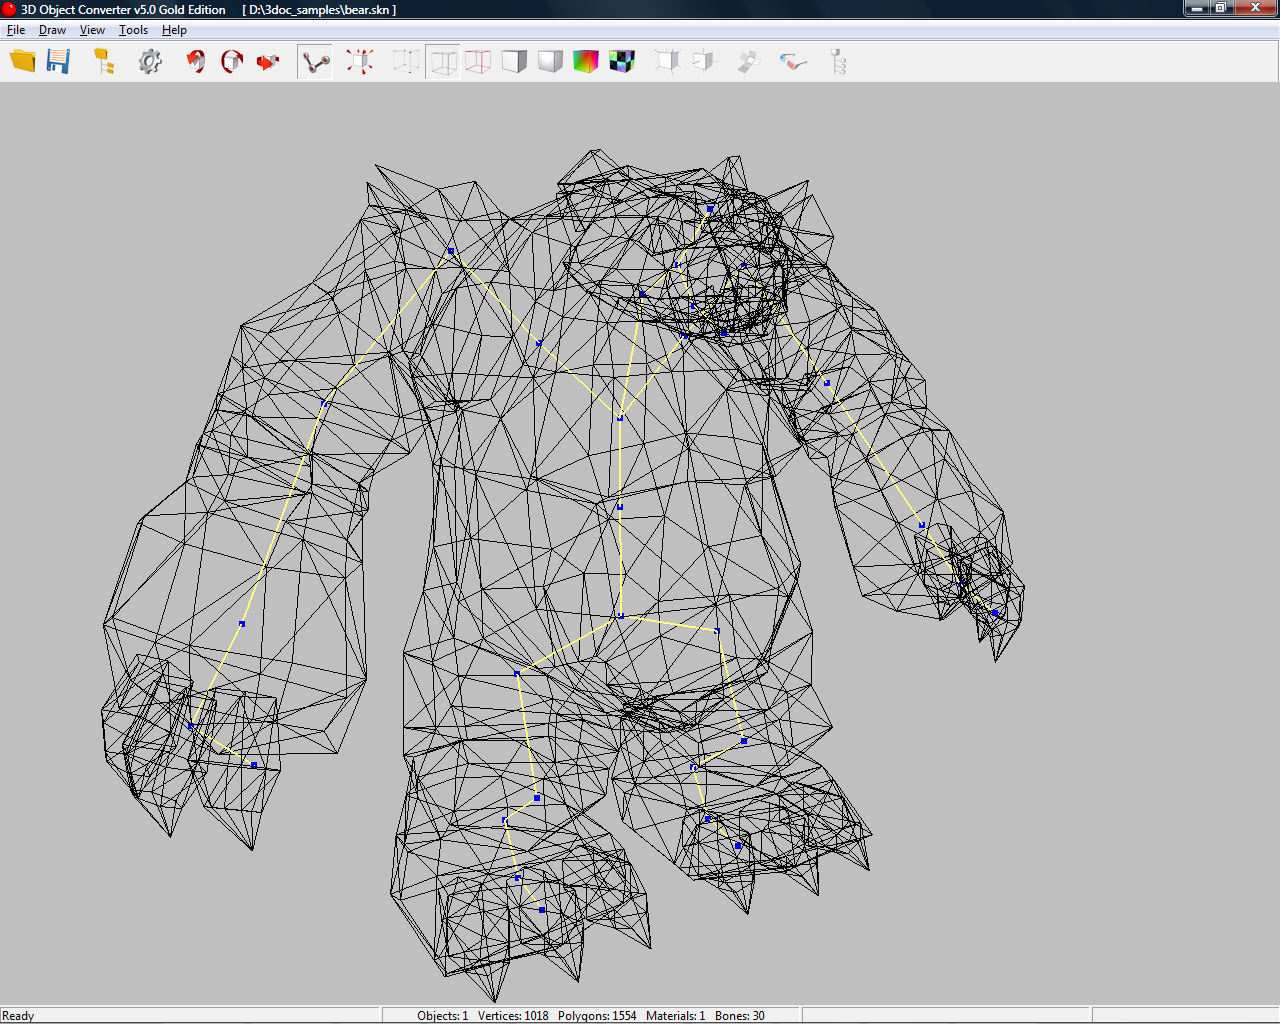Toggle the black wireframe cube view mode
This screenshot has width=1280, height=1024.
click(443, 62)
